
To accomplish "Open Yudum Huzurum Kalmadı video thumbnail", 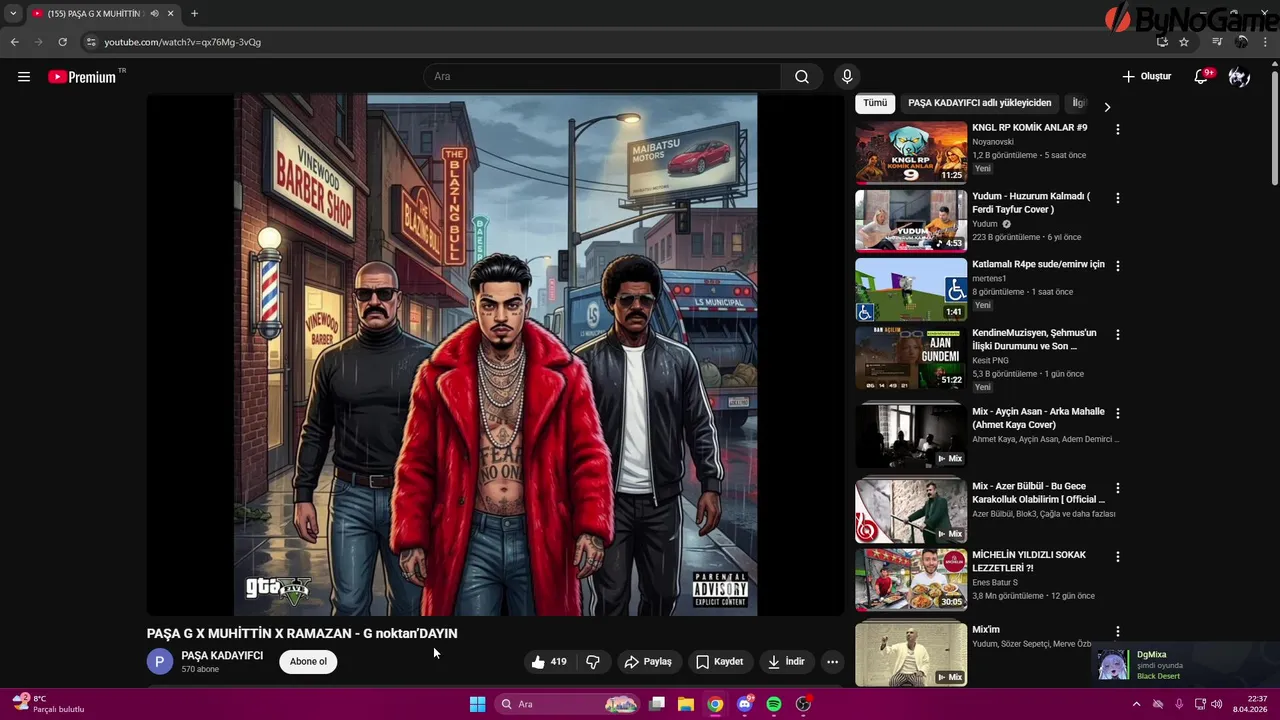I will [911, 221].
